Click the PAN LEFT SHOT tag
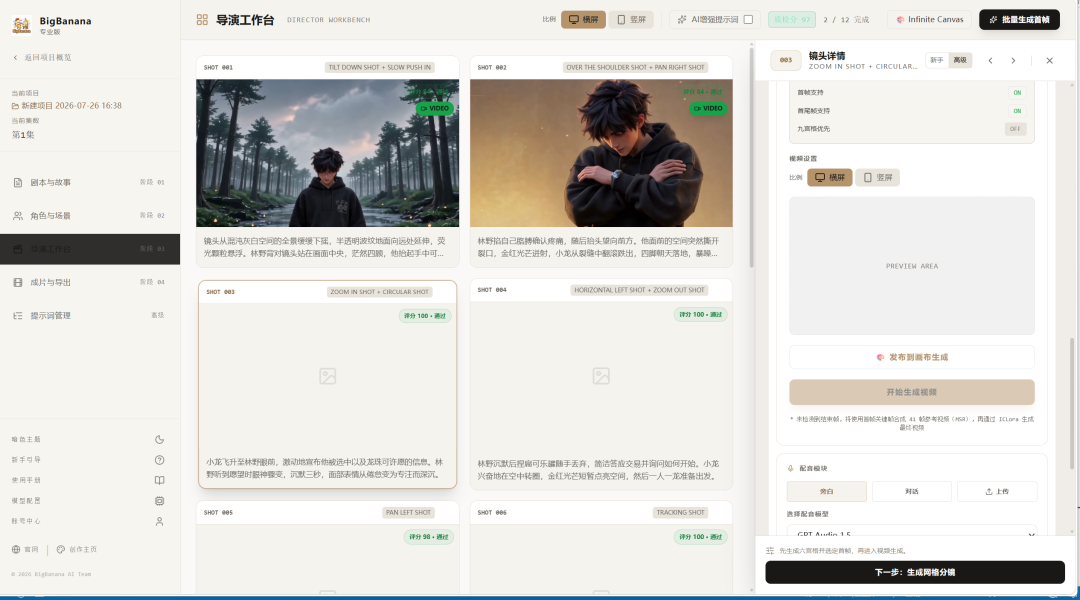This screenshot has height=600, width=1080. tap(408, 513)
